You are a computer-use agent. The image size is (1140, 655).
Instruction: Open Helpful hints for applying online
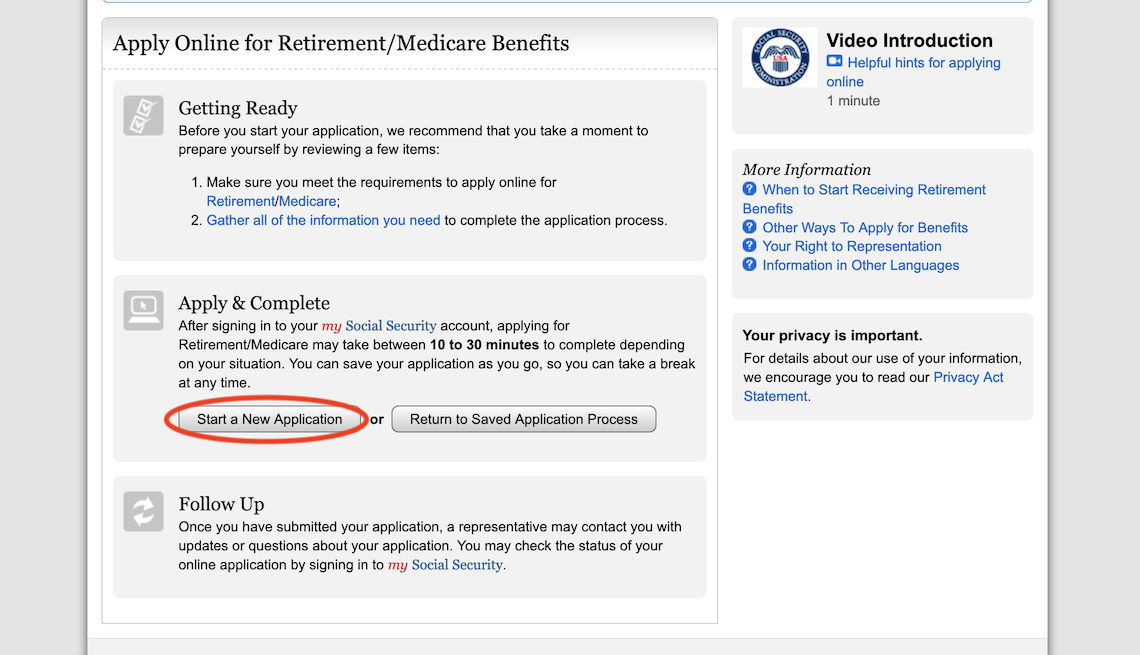(x=921, y=62)
